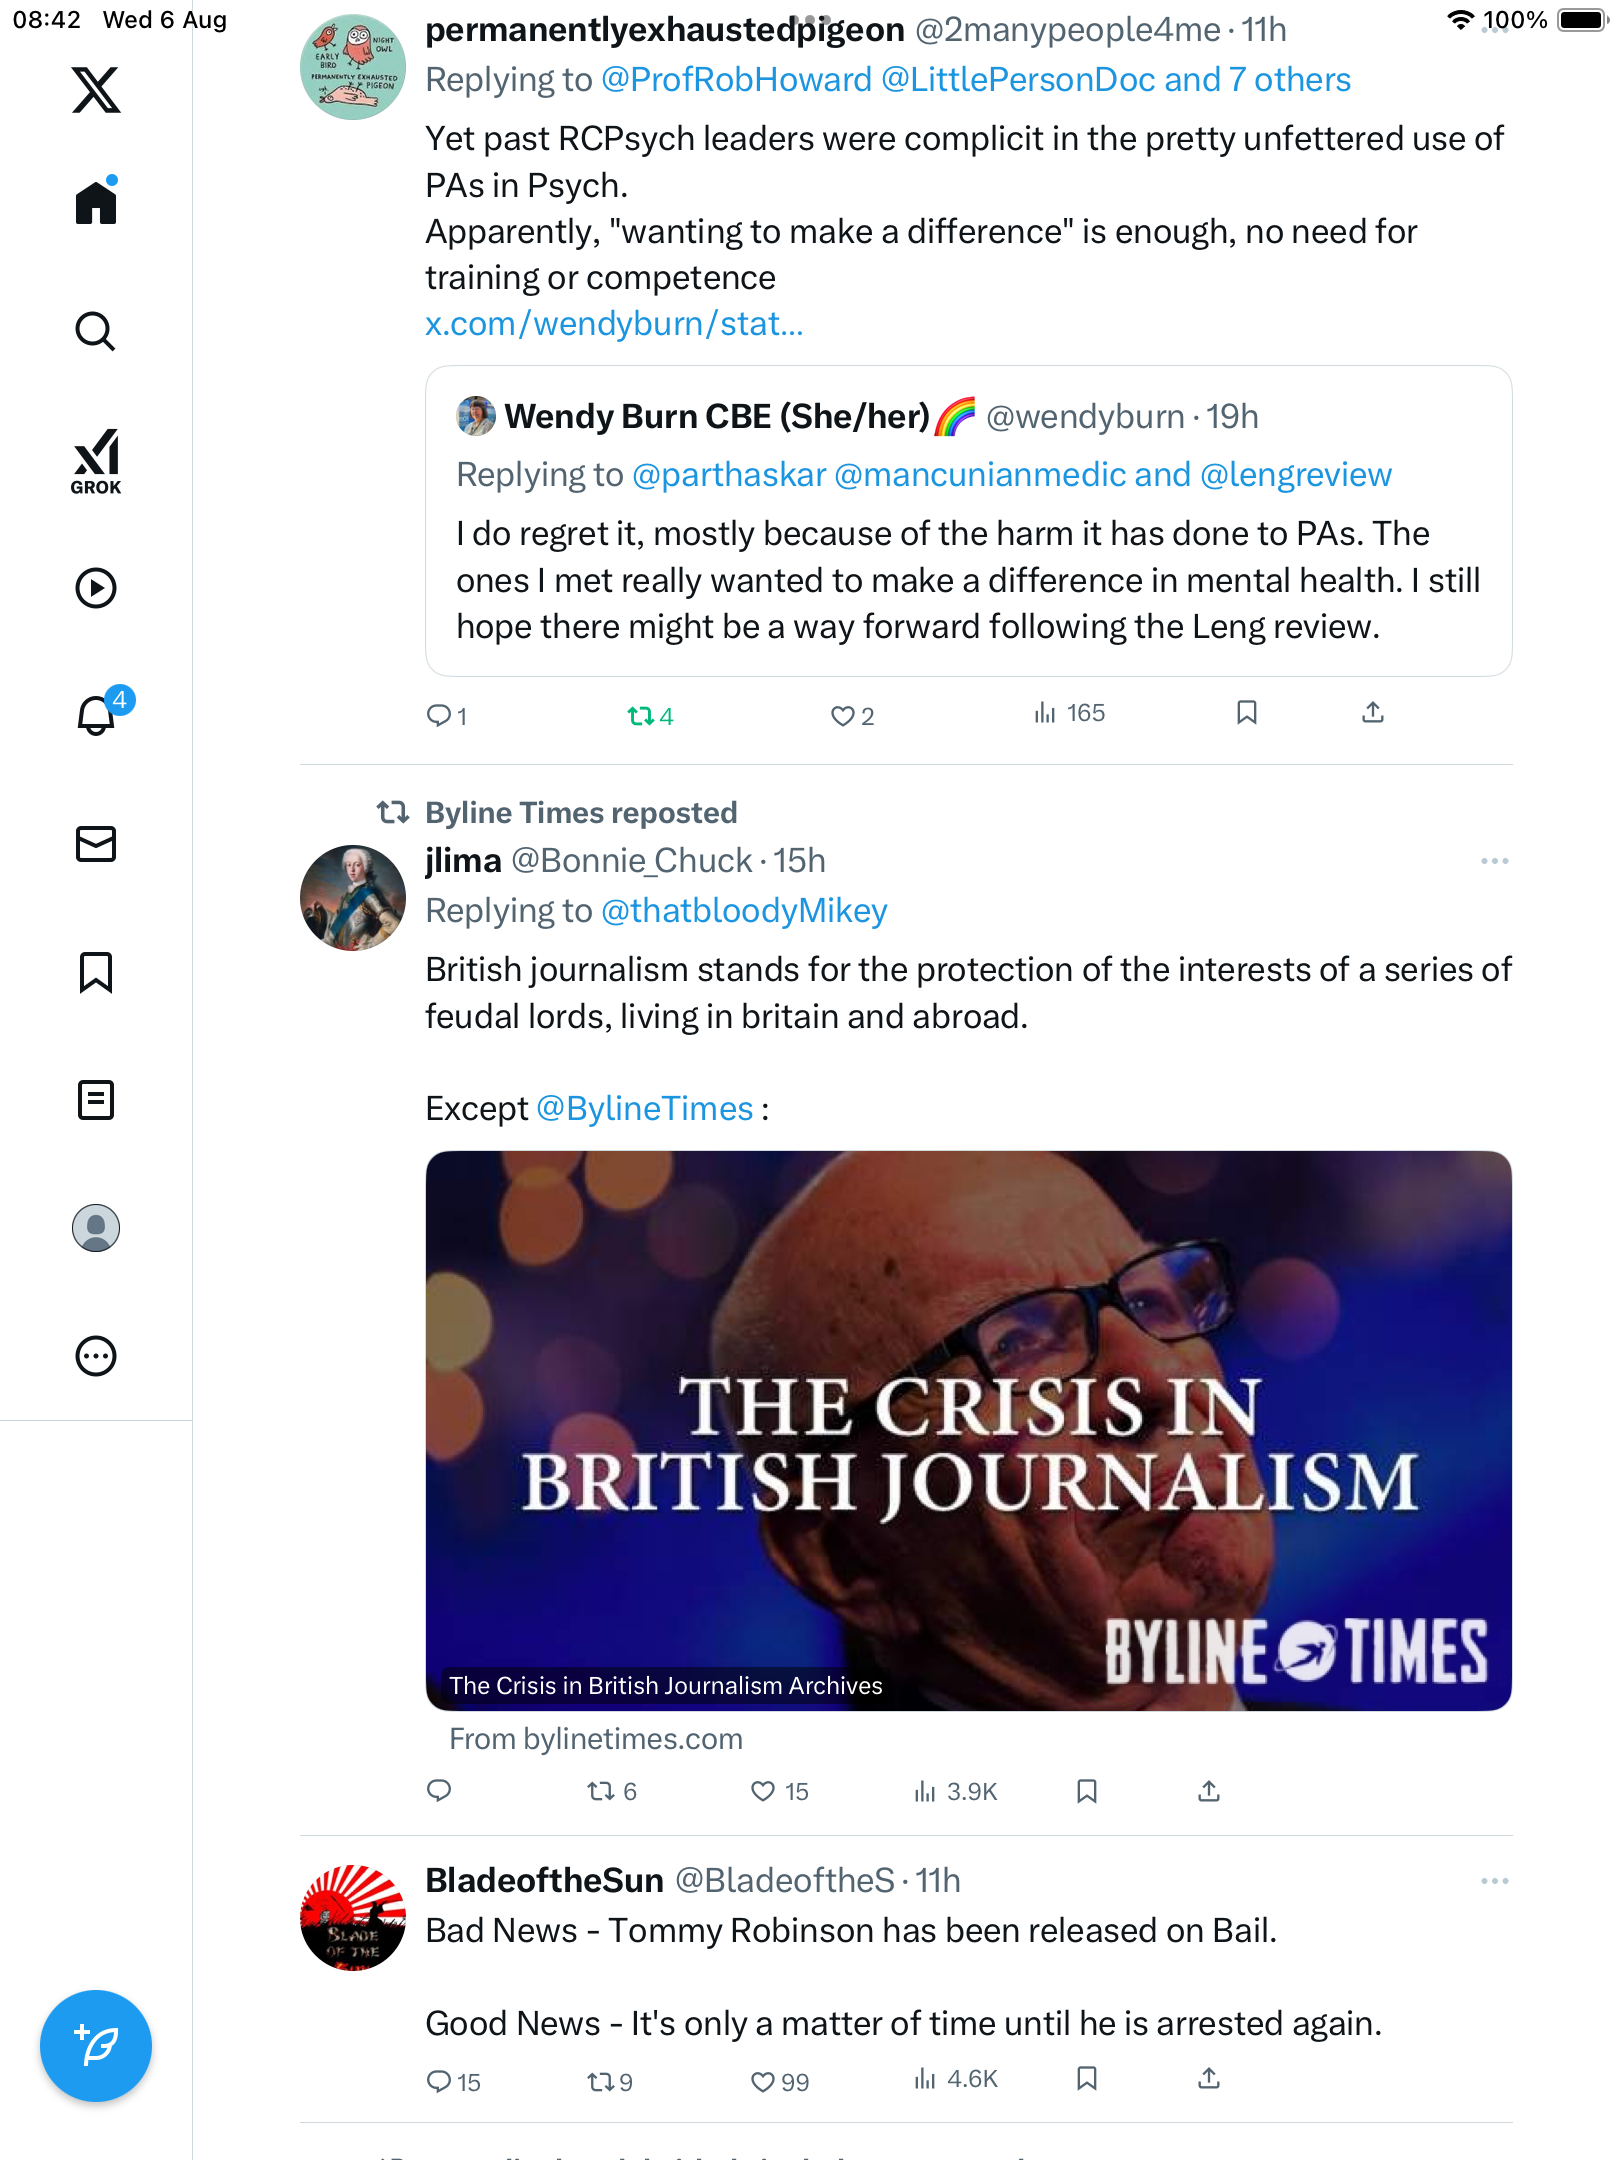Bookmark the jlima post
Screen dimensions: 1620x2160
(x=1087, y=1791)
